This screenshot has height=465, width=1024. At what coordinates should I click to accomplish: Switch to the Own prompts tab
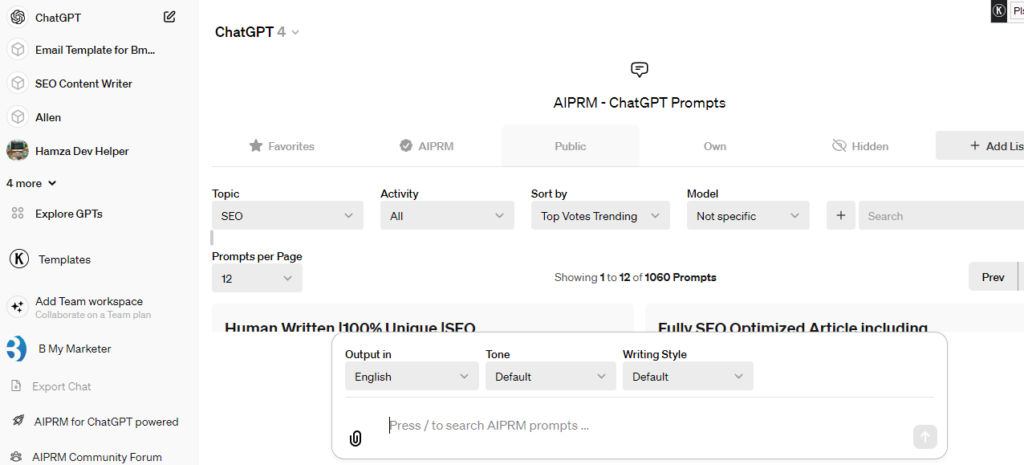(x=714, y=146)
